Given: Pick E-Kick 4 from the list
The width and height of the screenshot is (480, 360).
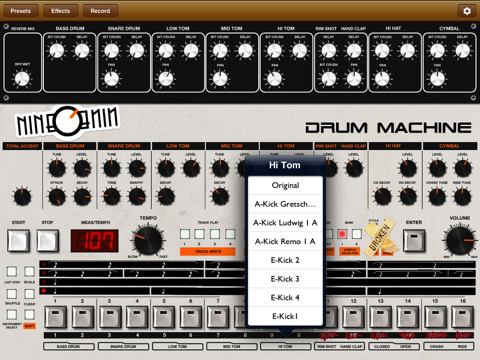Looking at the screenshot, I should click(x=285, y=297).
